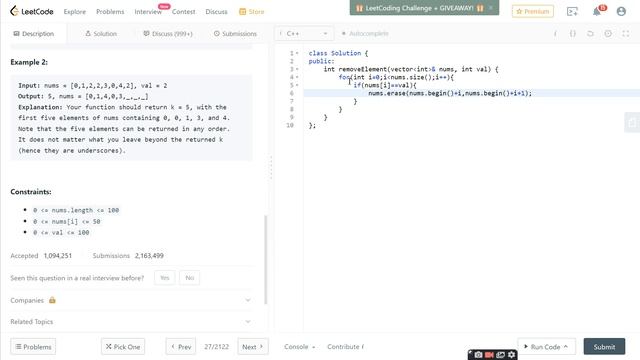Click the removeElement function signature line

coord(411,69)
